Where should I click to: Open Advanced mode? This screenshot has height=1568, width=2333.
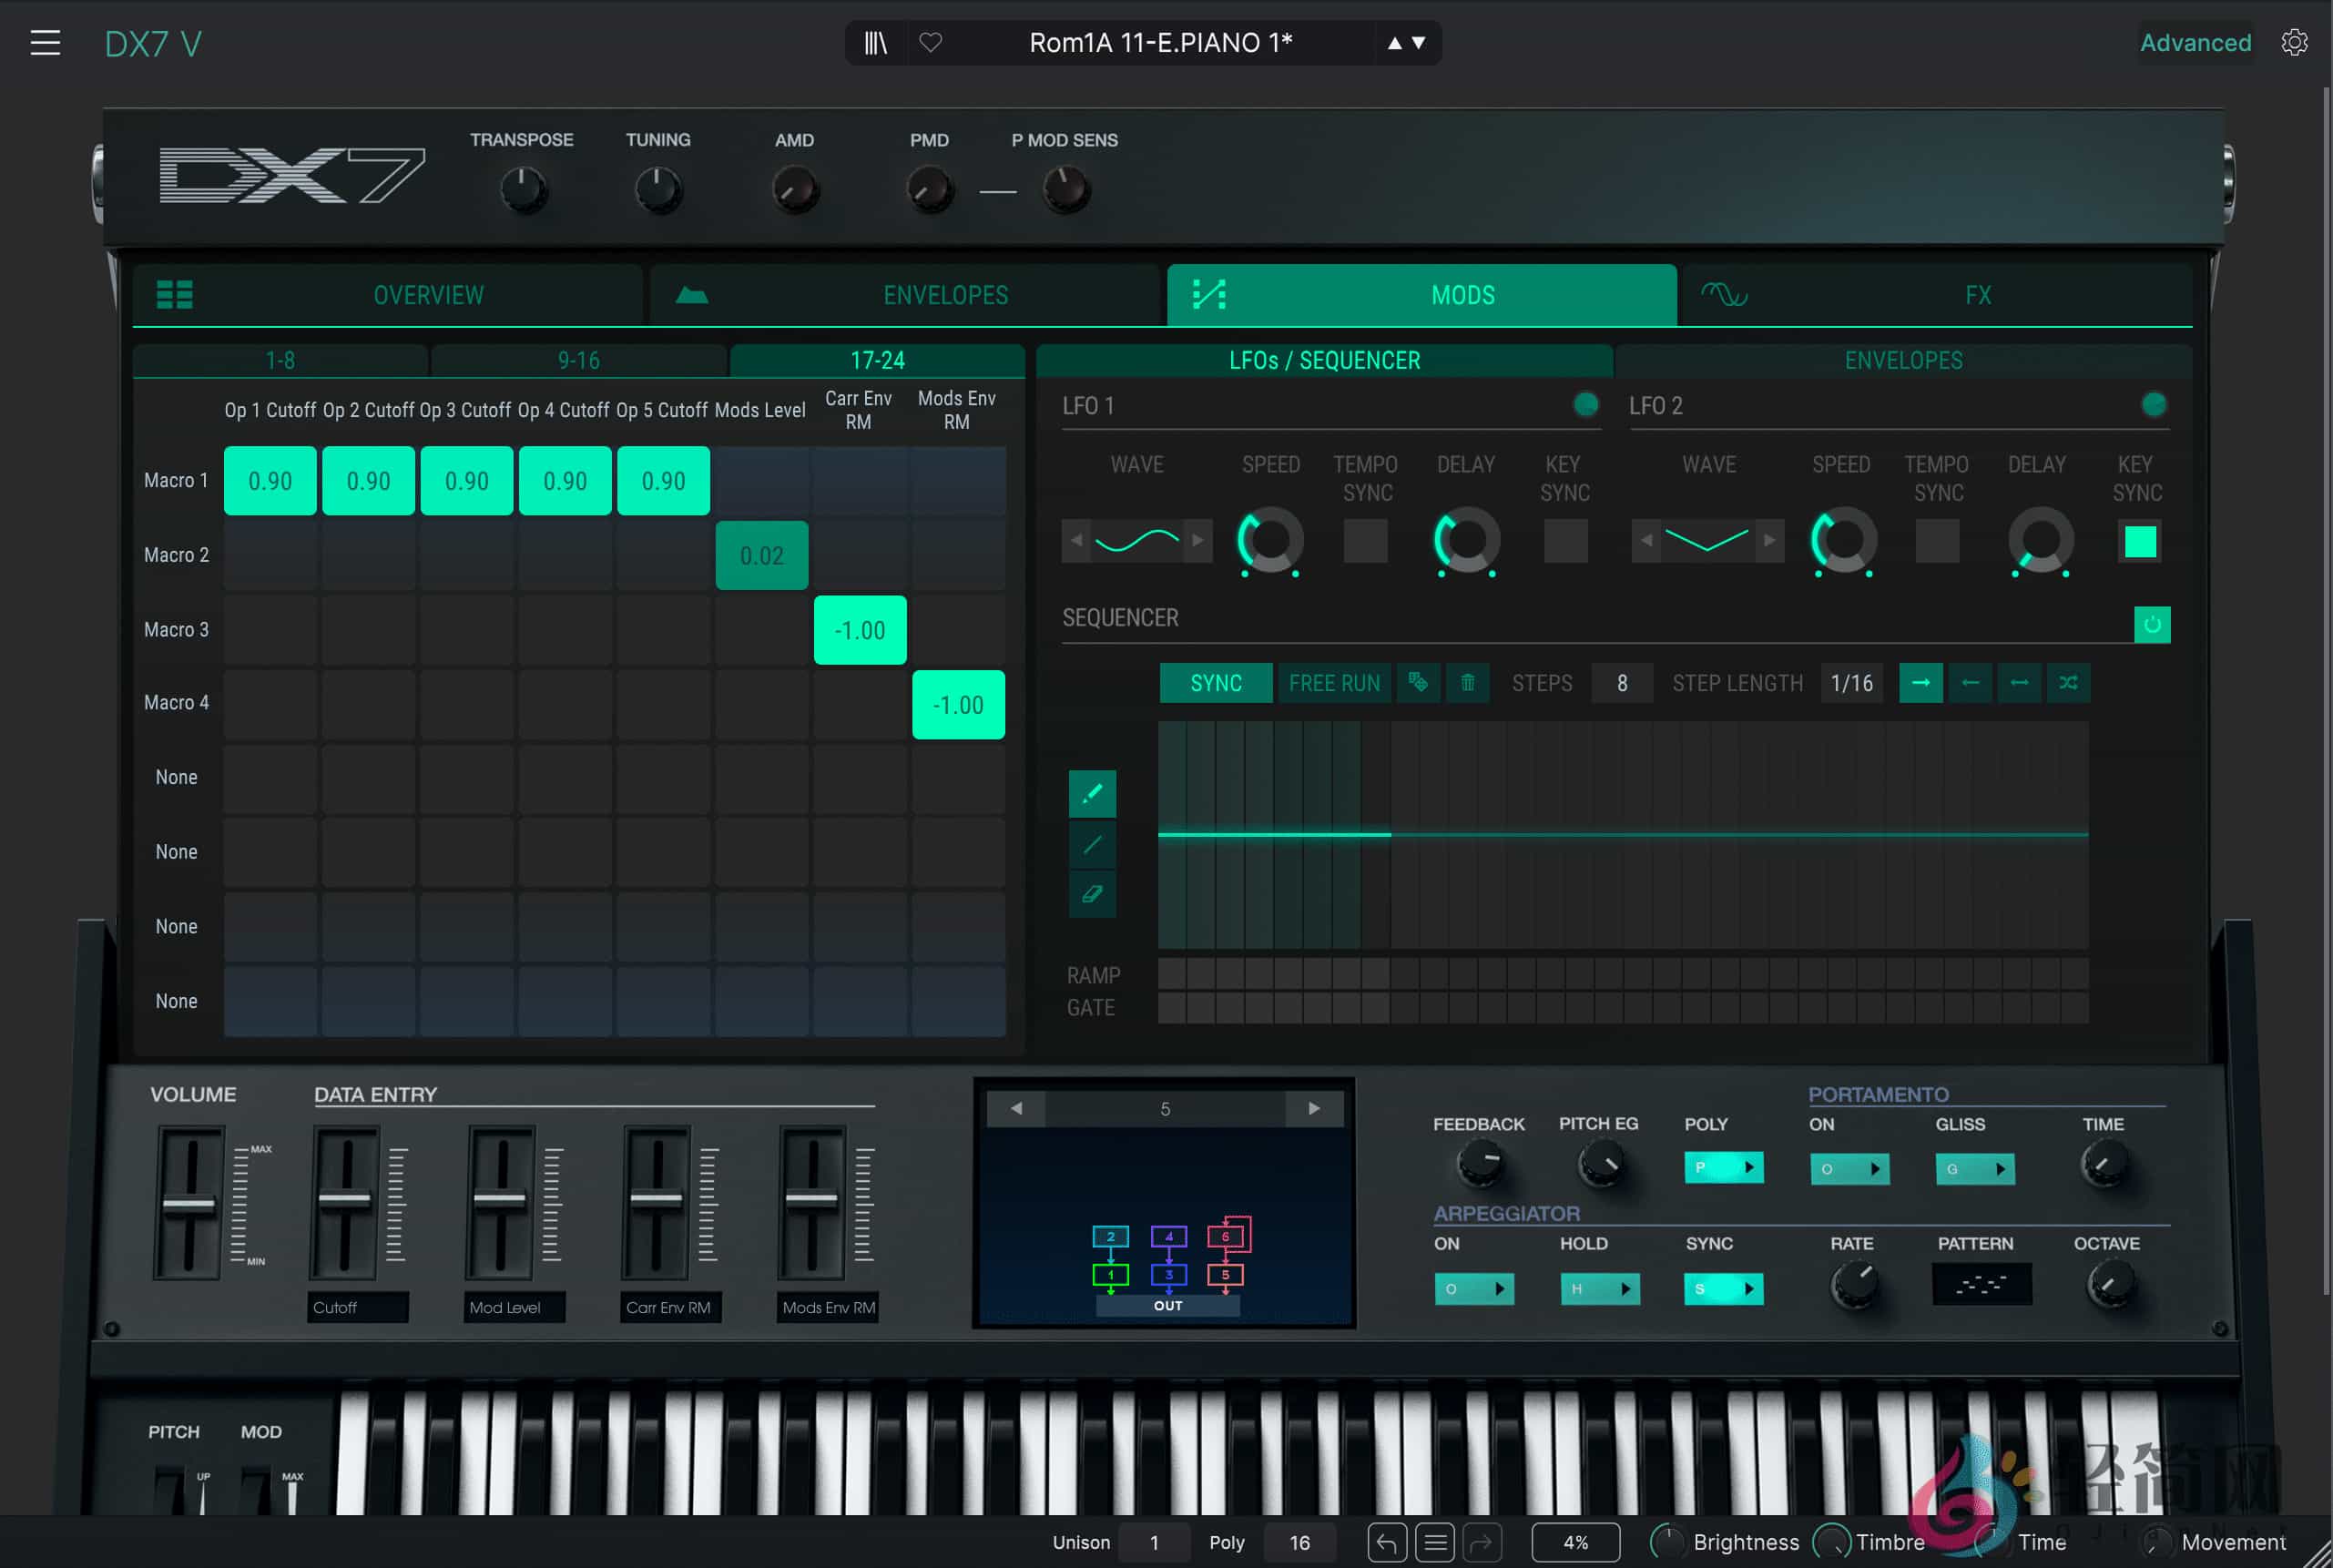coord(2196,42)
